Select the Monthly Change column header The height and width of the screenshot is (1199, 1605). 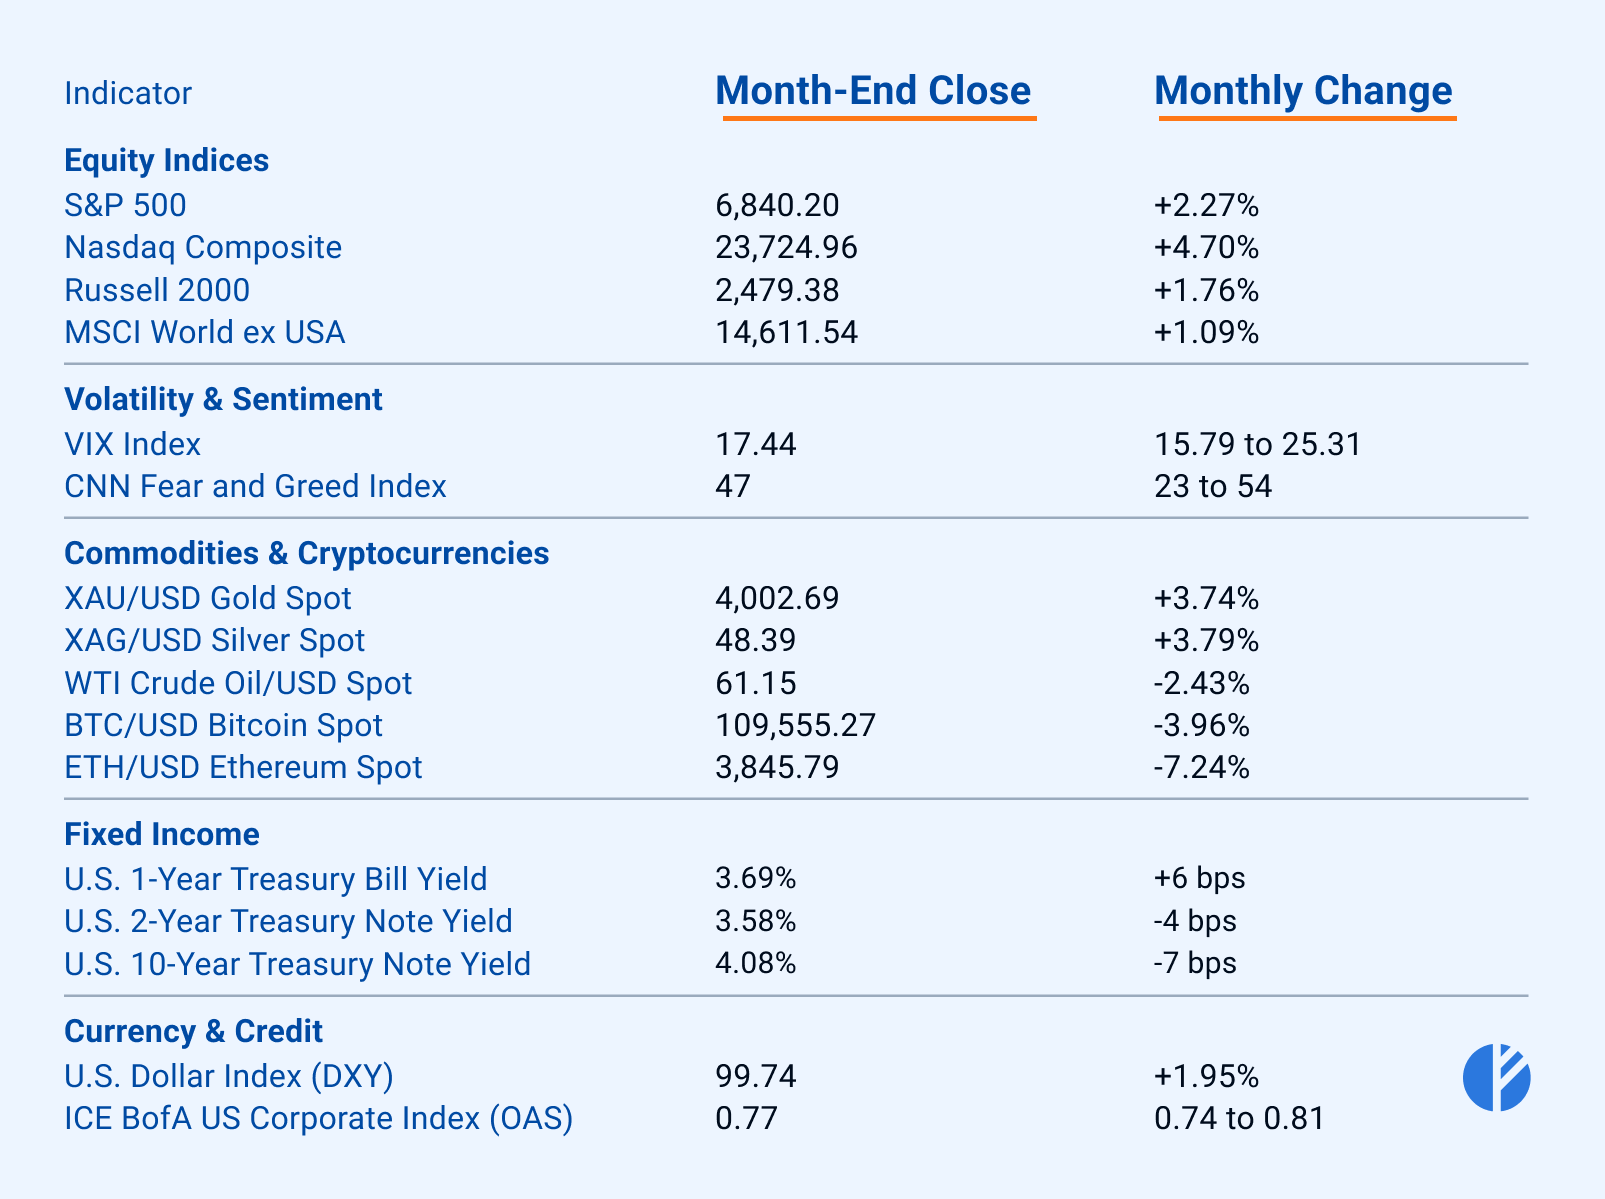[x=1303, y=91]
